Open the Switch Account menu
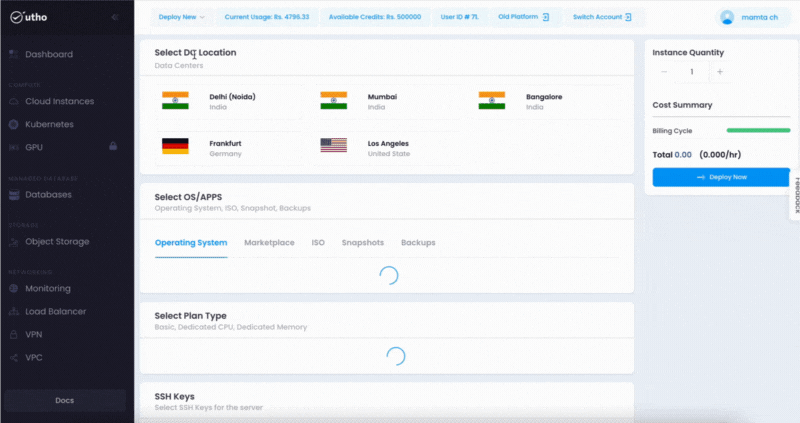The width and height of the screenshot is (800, 423). pyautogui.click(x=601, y=17)
